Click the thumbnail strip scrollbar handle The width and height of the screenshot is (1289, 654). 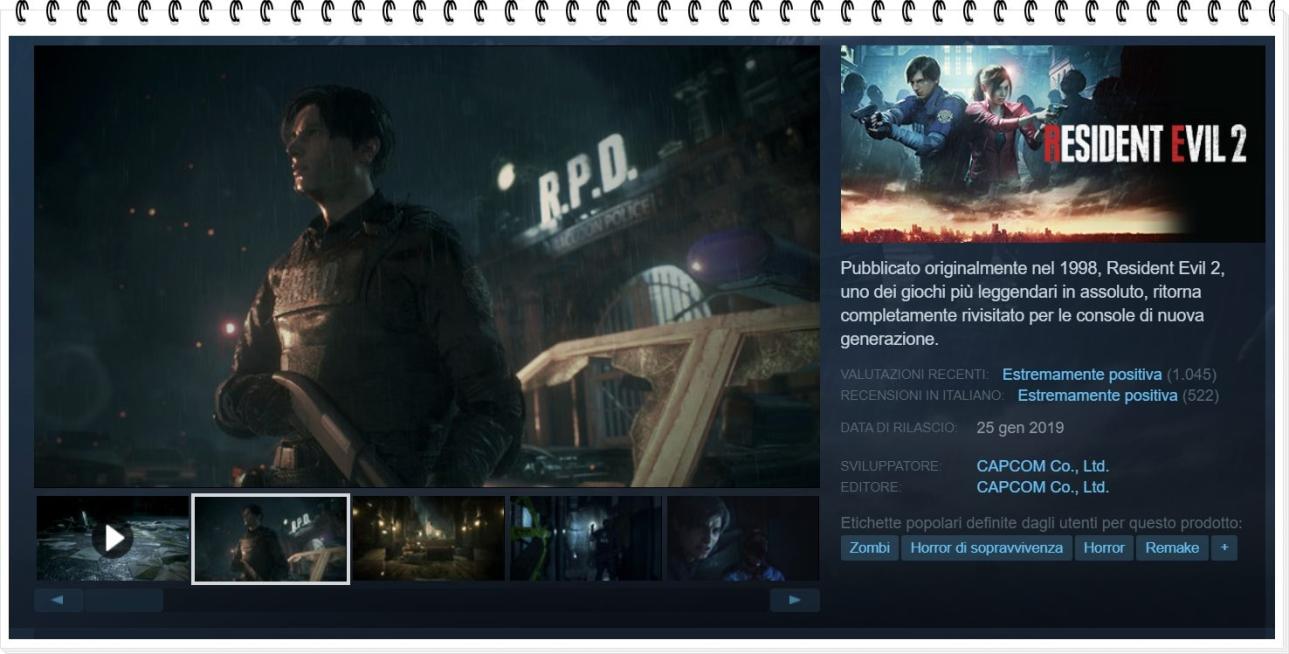123,600
